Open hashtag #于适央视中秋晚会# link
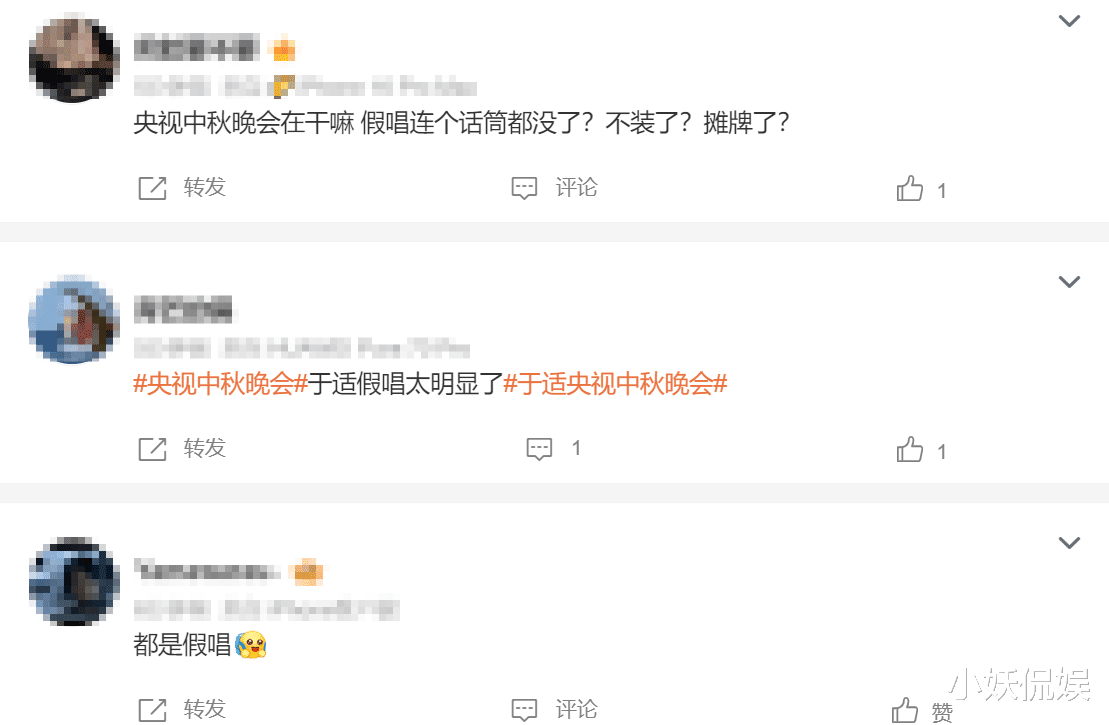The width and height of the screenshot is (1109, 725). (615, 384)
